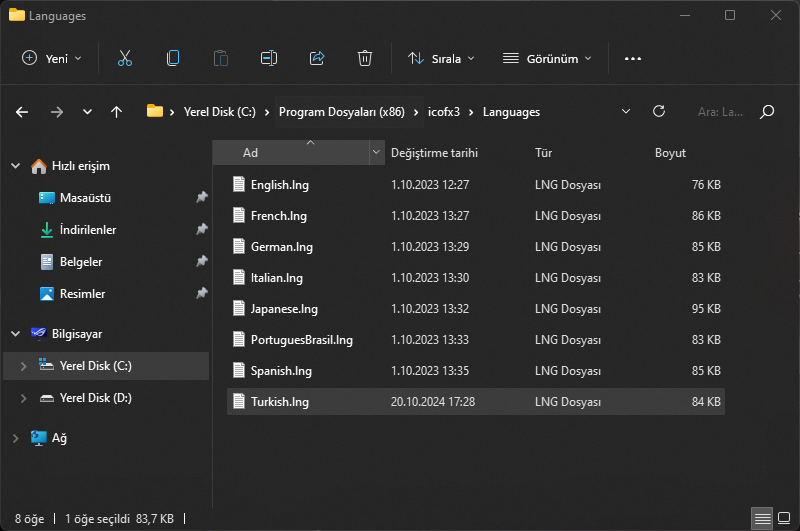Open the Yeni new item dropdown
Screen dimensions: 800x531
point(52,58)
